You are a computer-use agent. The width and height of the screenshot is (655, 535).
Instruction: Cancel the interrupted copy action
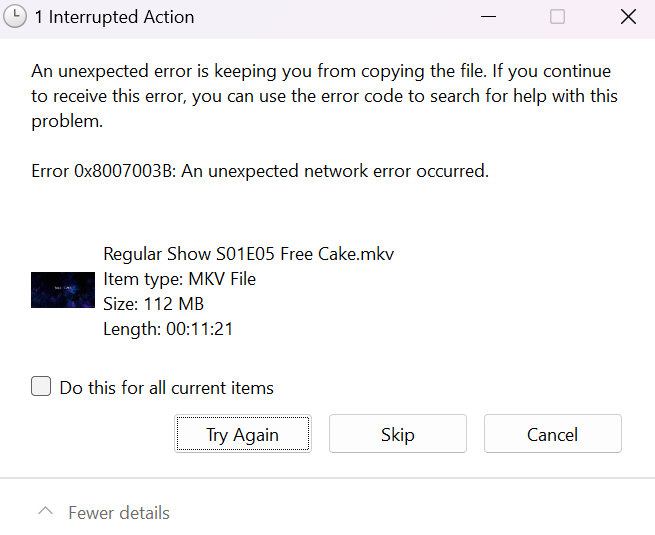pos(552,434)
